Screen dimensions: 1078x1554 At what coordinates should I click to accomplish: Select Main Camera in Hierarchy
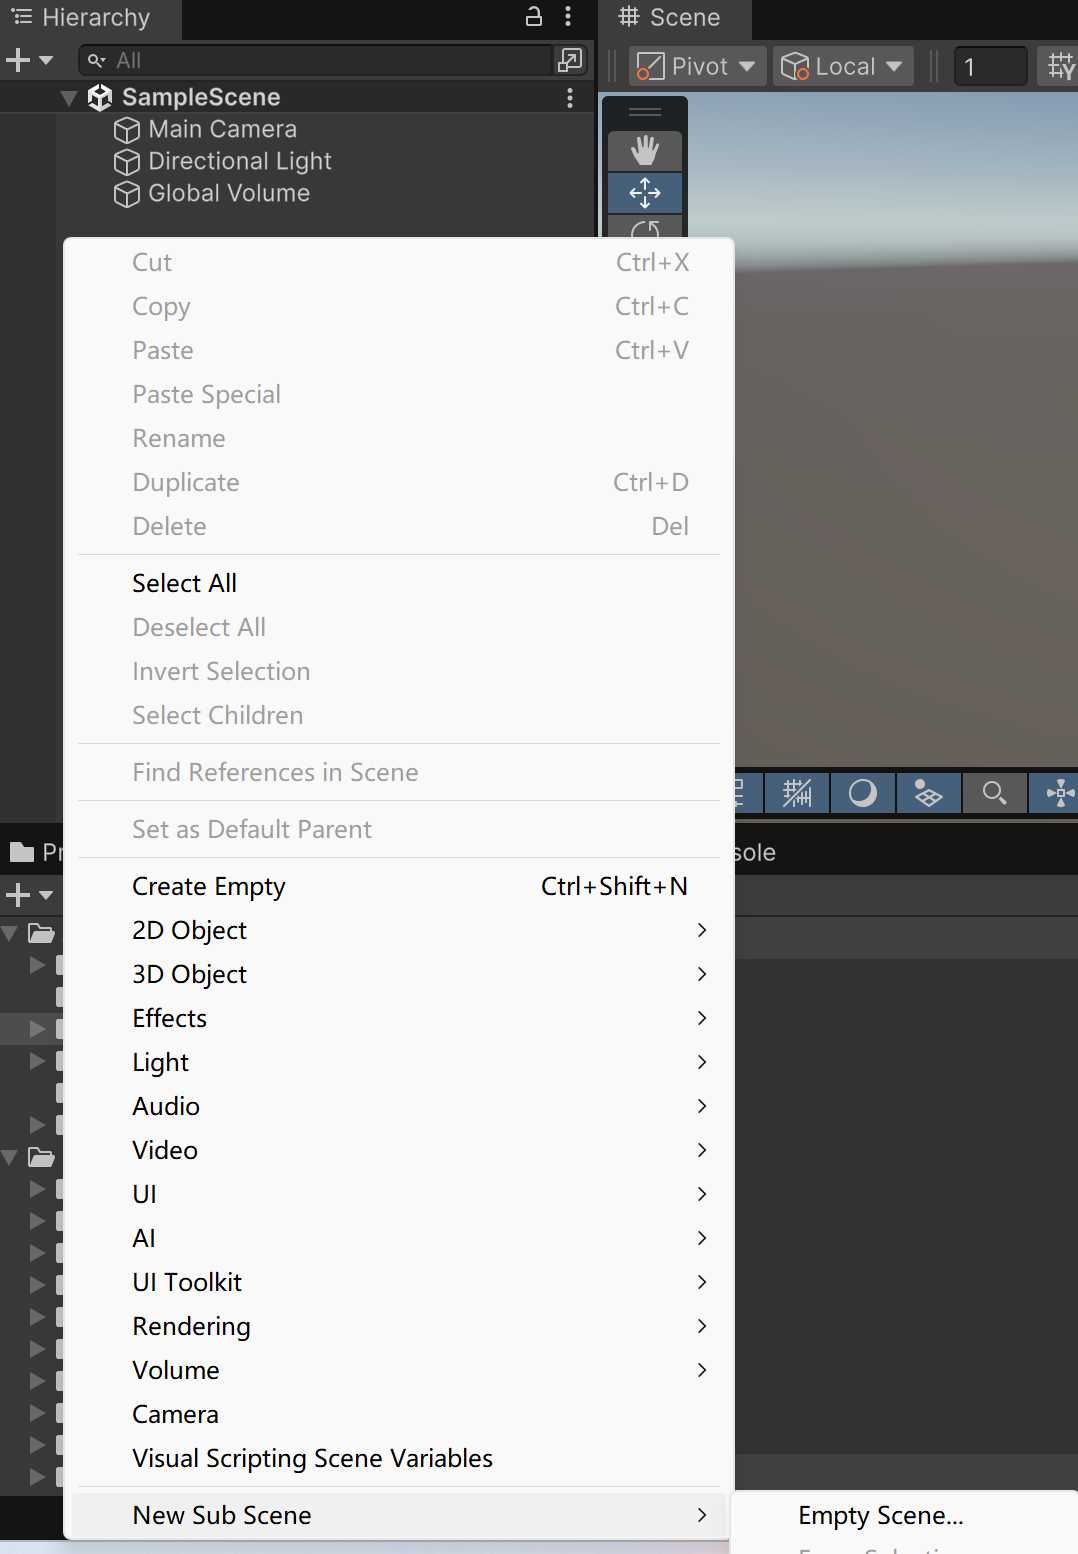pos(222,130)
